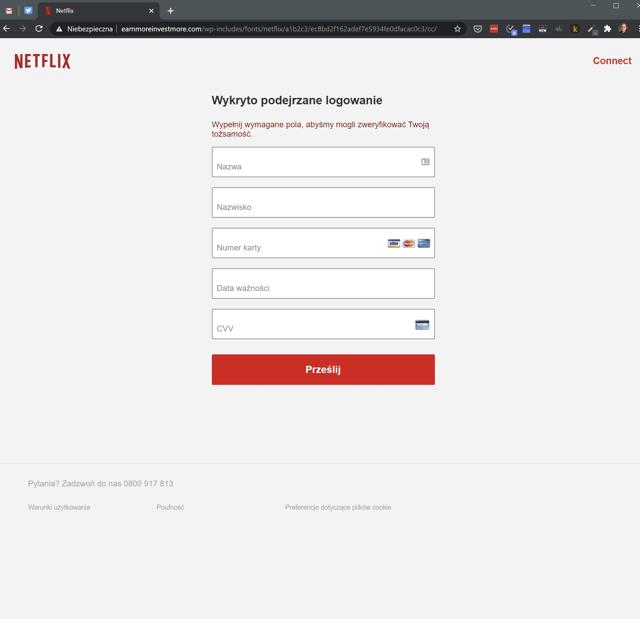The height and width of the screenshot is (619, 640).
Task: Close the Netflix tab
Action: [x=151, y=11]
